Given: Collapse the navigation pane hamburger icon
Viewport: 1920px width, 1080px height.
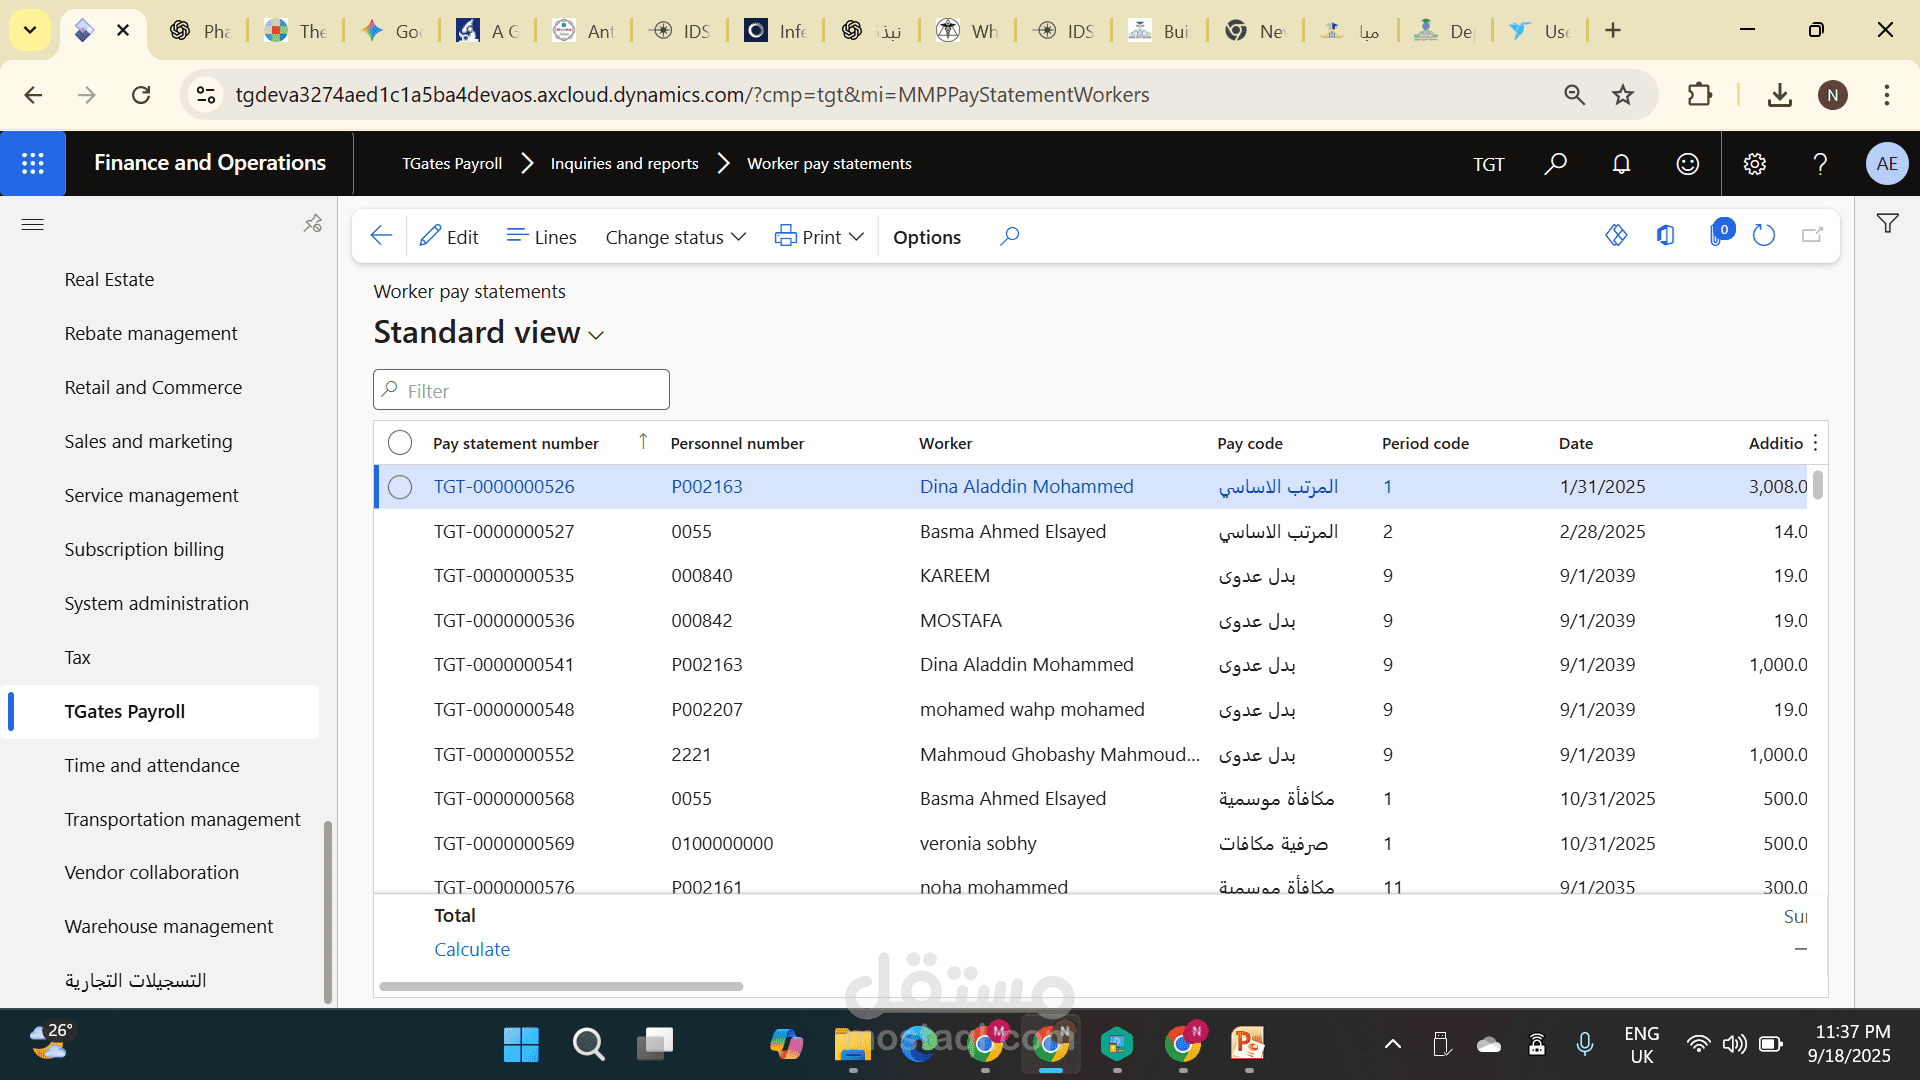Looking at the screenshot, I should [x=32, y=224].
